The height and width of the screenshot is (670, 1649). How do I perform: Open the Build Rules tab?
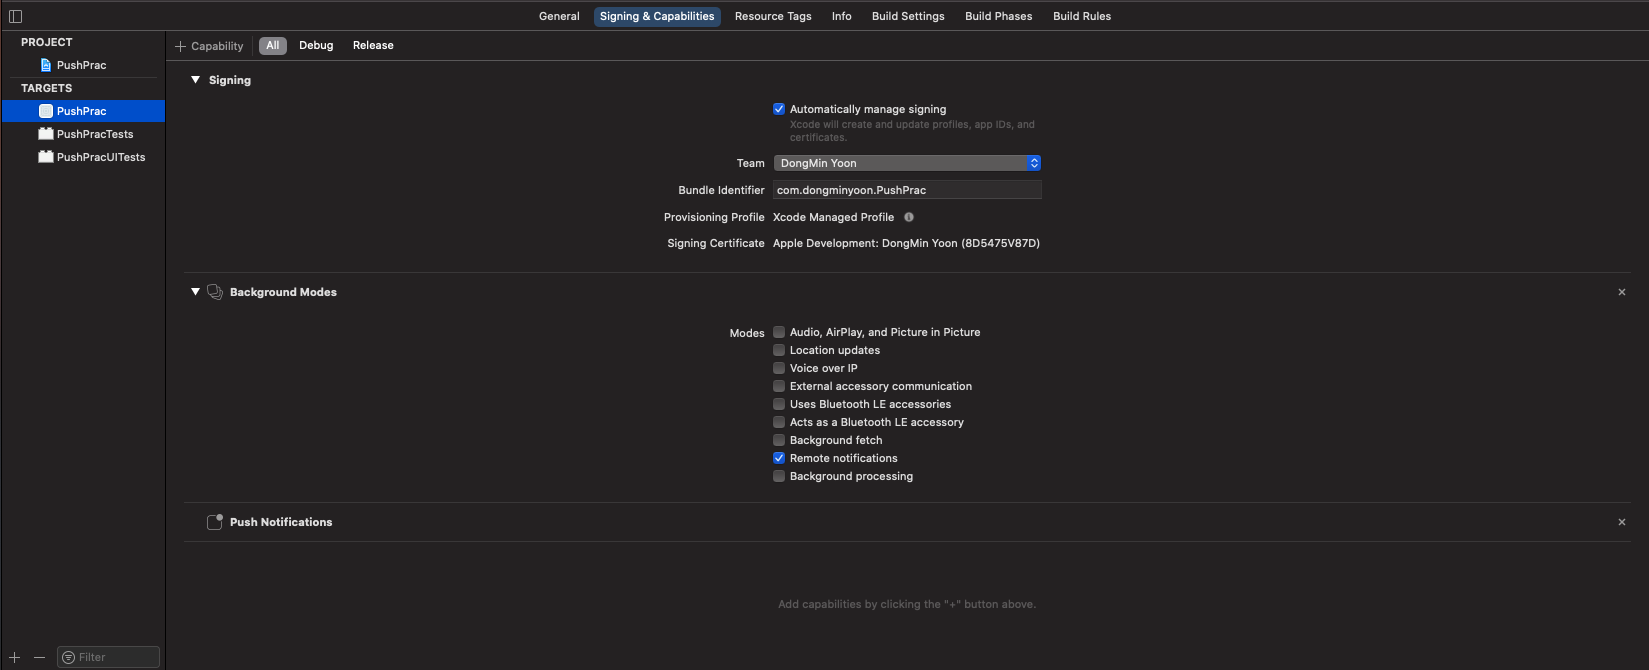(x=1082, y=16)
